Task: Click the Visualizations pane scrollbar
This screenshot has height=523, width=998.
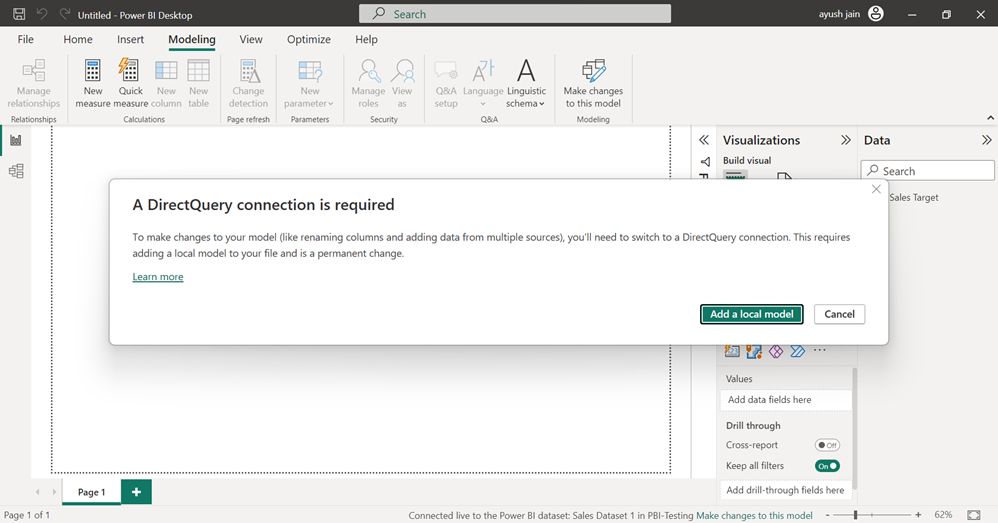Action: [x=855, y=428]
